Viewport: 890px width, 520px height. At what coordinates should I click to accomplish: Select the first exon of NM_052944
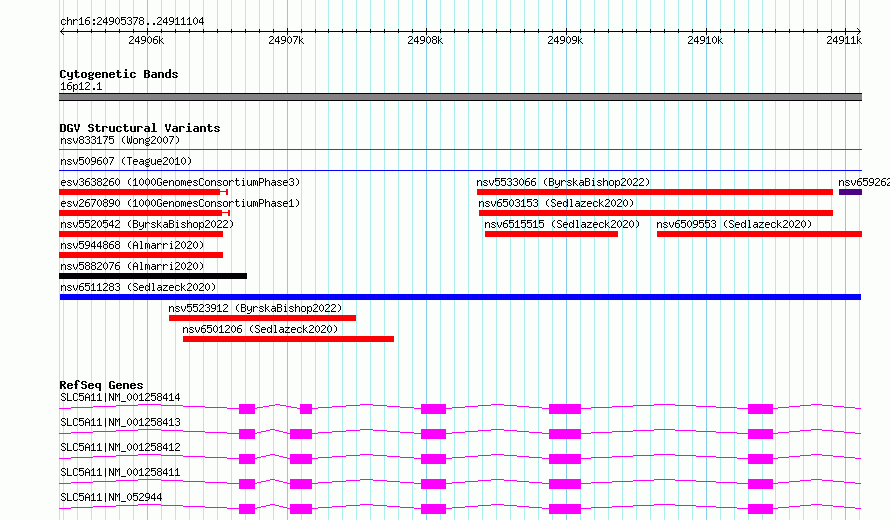[x=247, y=509]
